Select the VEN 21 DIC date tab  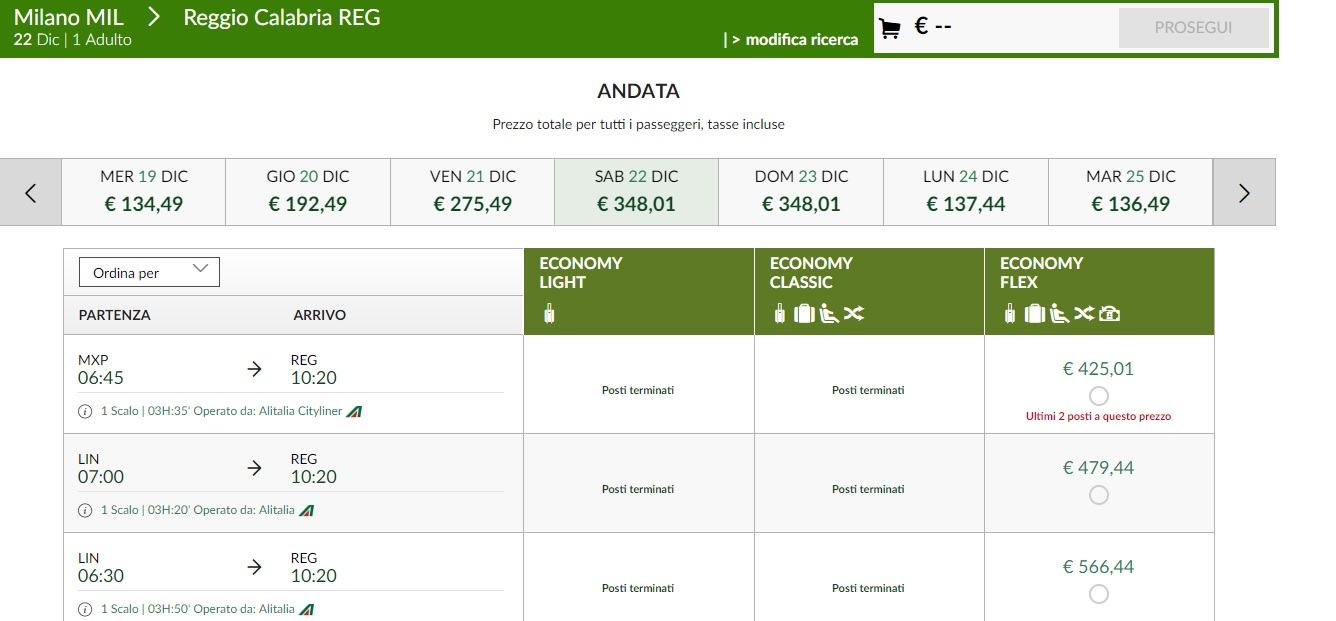(x=473, y=191)
